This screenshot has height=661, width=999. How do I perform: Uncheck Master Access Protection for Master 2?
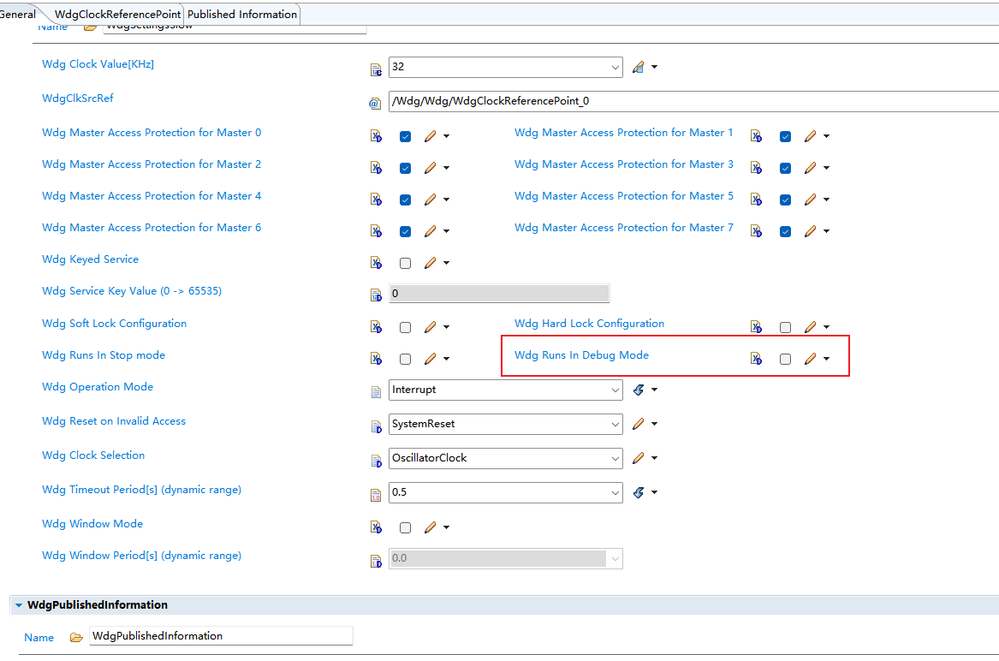[x=405, y=168]
